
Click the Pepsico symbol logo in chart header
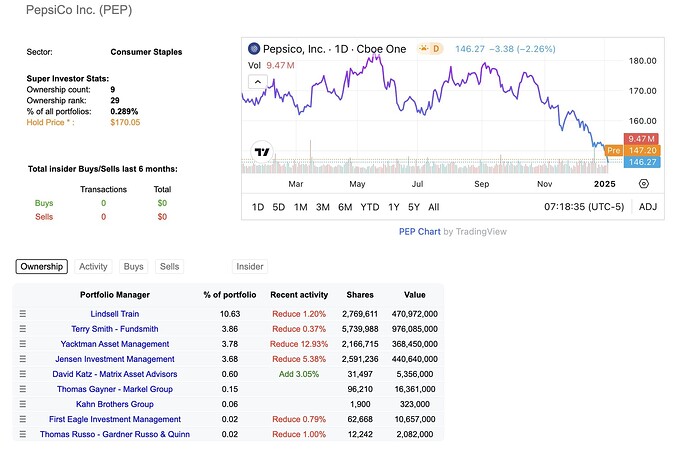254,48
